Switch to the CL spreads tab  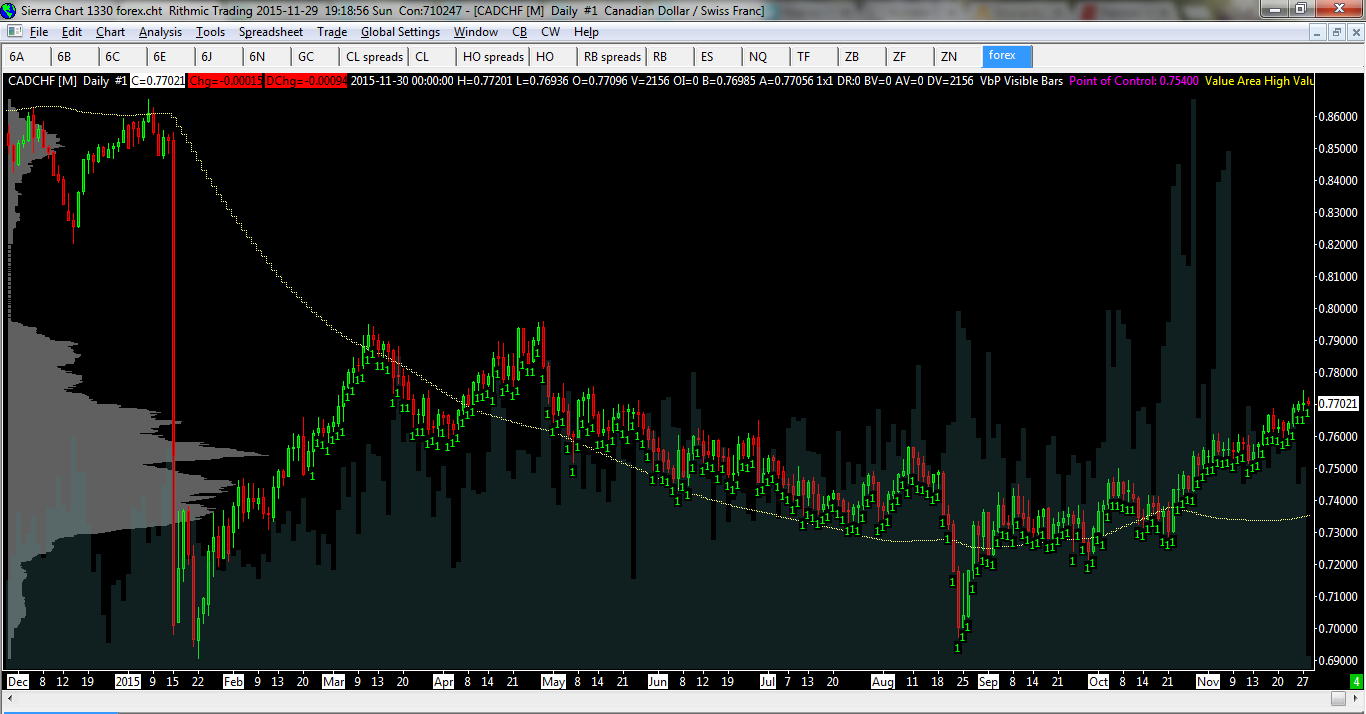click(375, 57)
